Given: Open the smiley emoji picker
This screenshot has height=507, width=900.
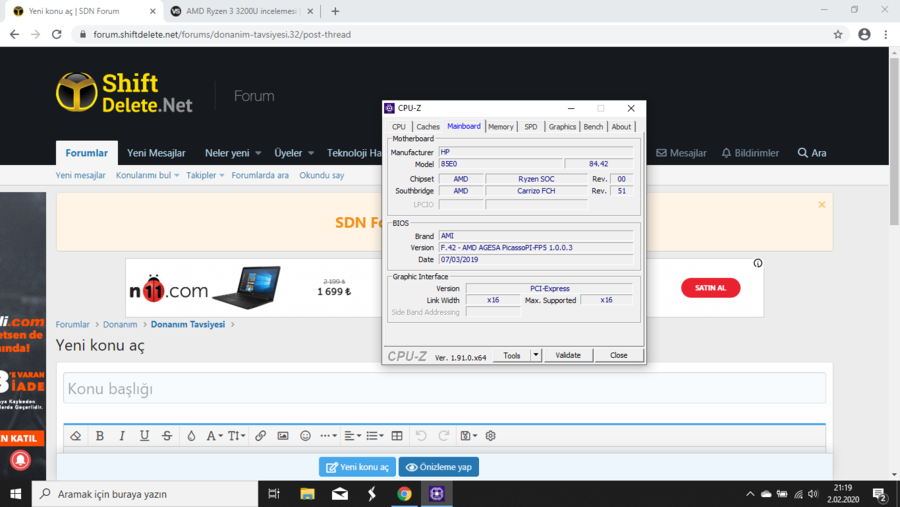Looking at the screenshot, I should point(305,436).
